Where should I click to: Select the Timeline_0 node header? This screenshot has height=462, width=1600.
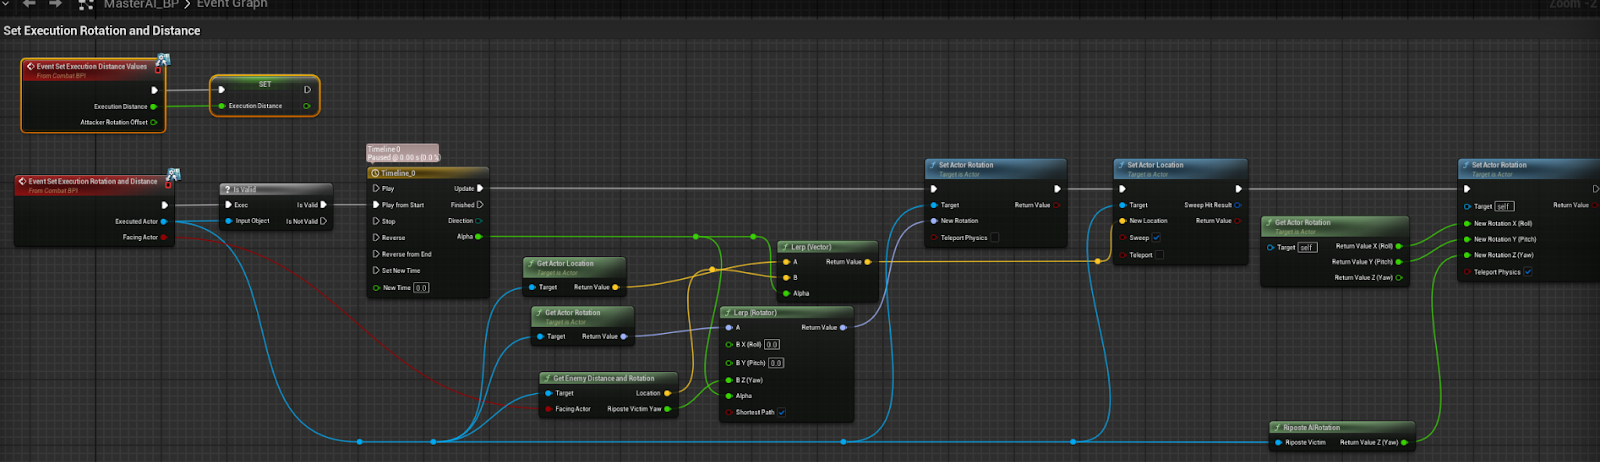pyautogui.click(x=428, y=173)
